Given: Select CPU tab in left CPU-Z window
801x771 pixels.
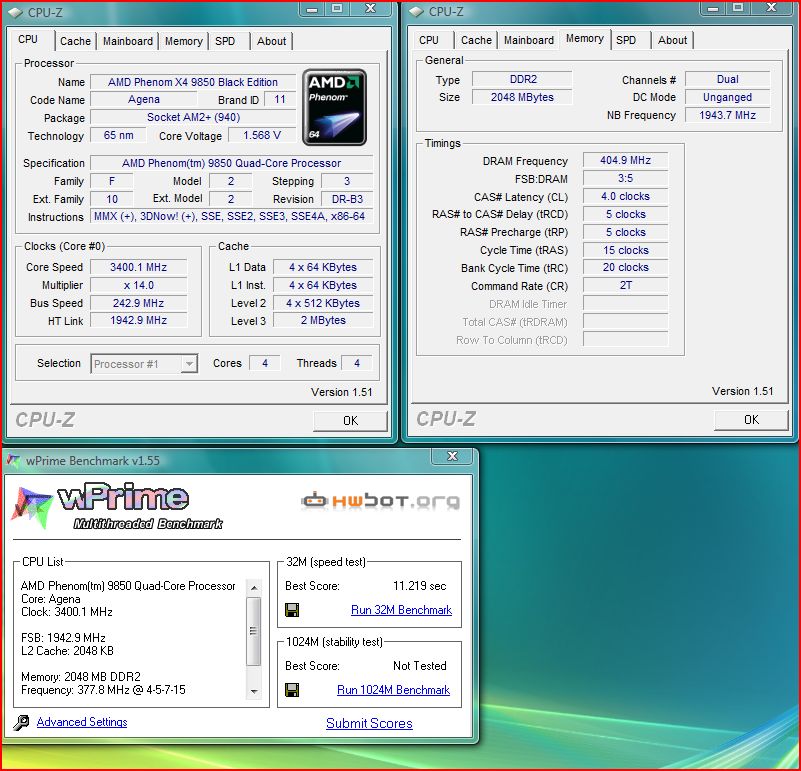Looking at the screenshot, I should pos(28,39).
